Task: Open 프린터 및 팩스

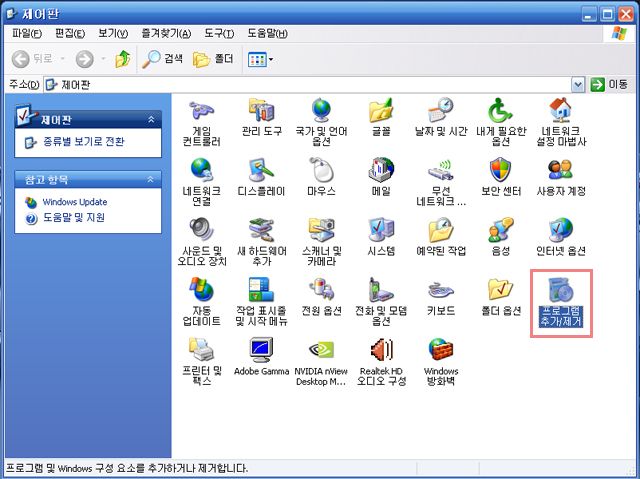Action: [202, 361]
